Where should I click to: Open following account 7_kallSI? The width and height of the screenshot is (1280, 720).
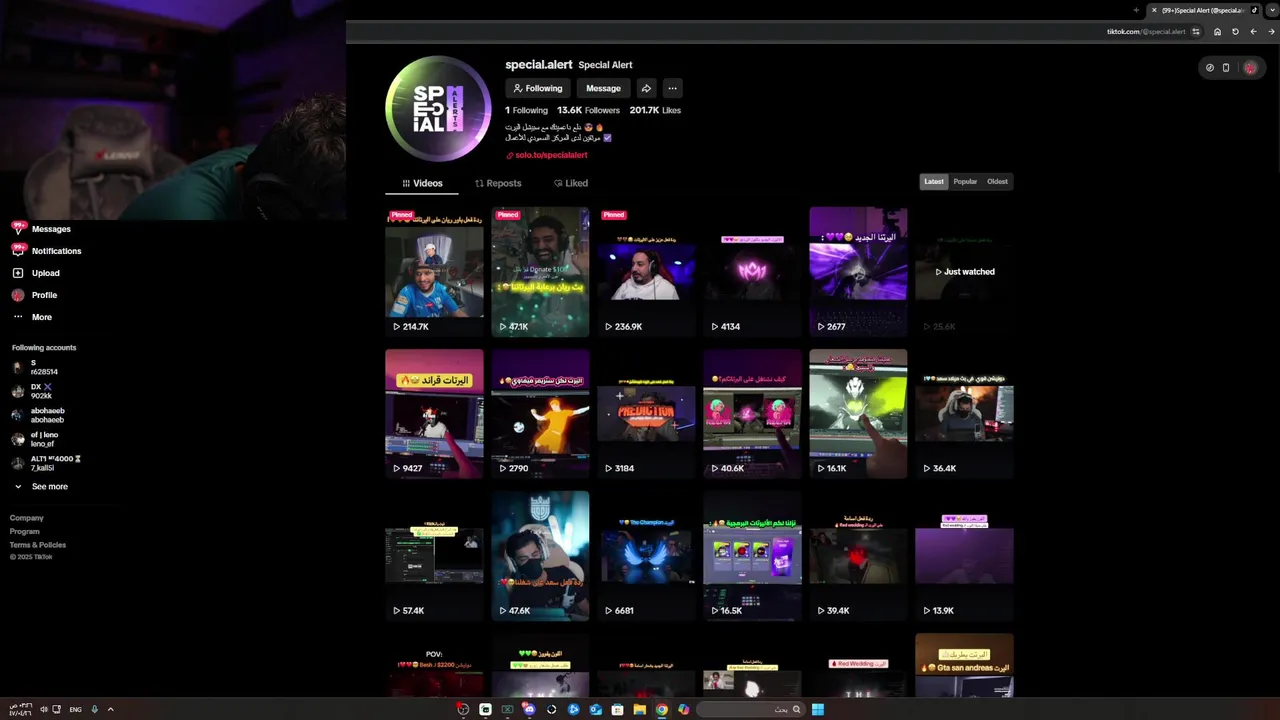click(x=46, y=463)
